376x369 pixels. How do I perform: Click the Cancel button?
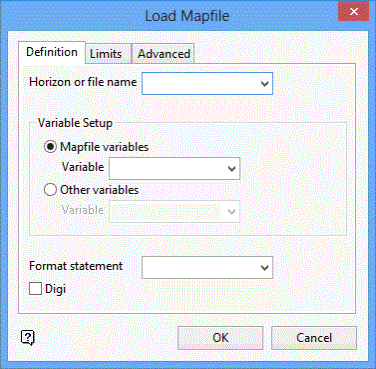[x=314, y=338]
